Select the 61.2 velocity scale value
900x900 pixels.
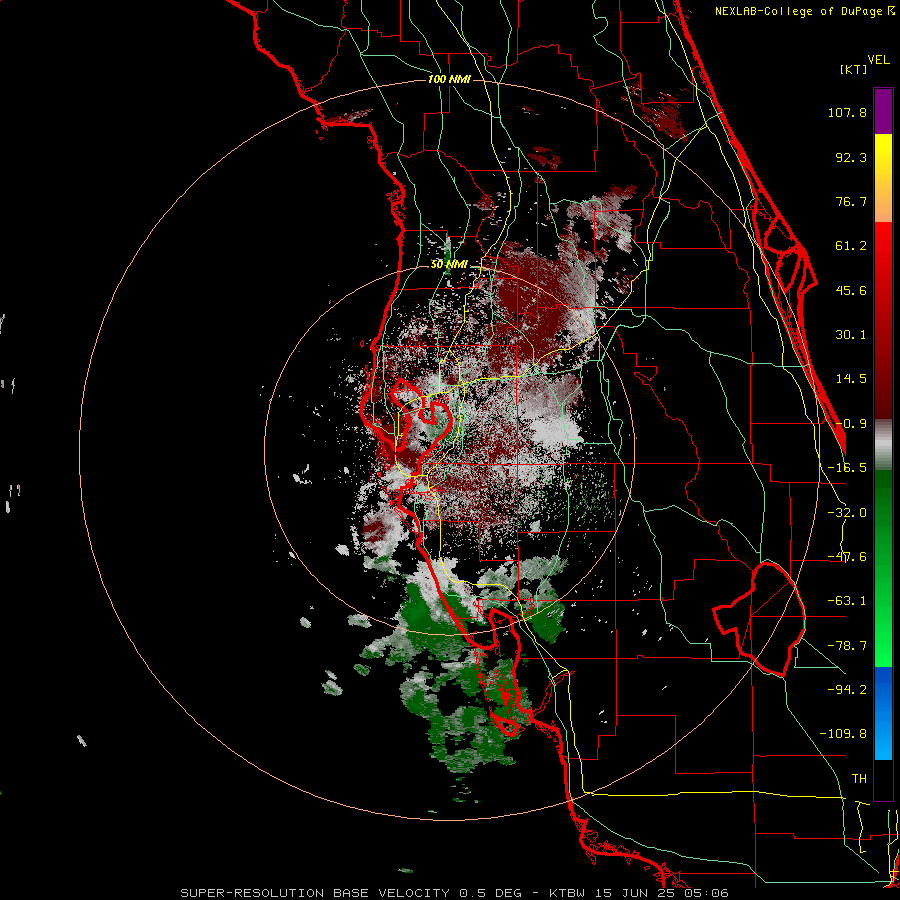[x=851, y=246]
